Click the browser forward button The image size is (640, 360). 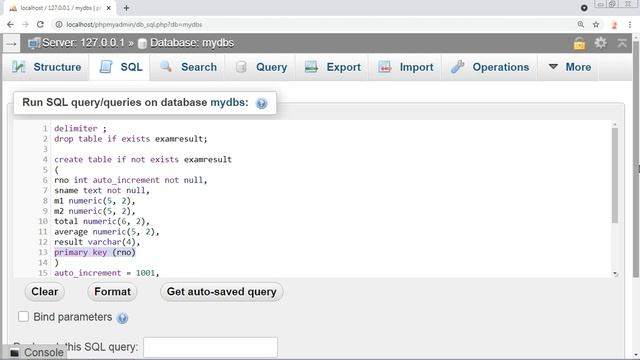click(x=25, y=24)
